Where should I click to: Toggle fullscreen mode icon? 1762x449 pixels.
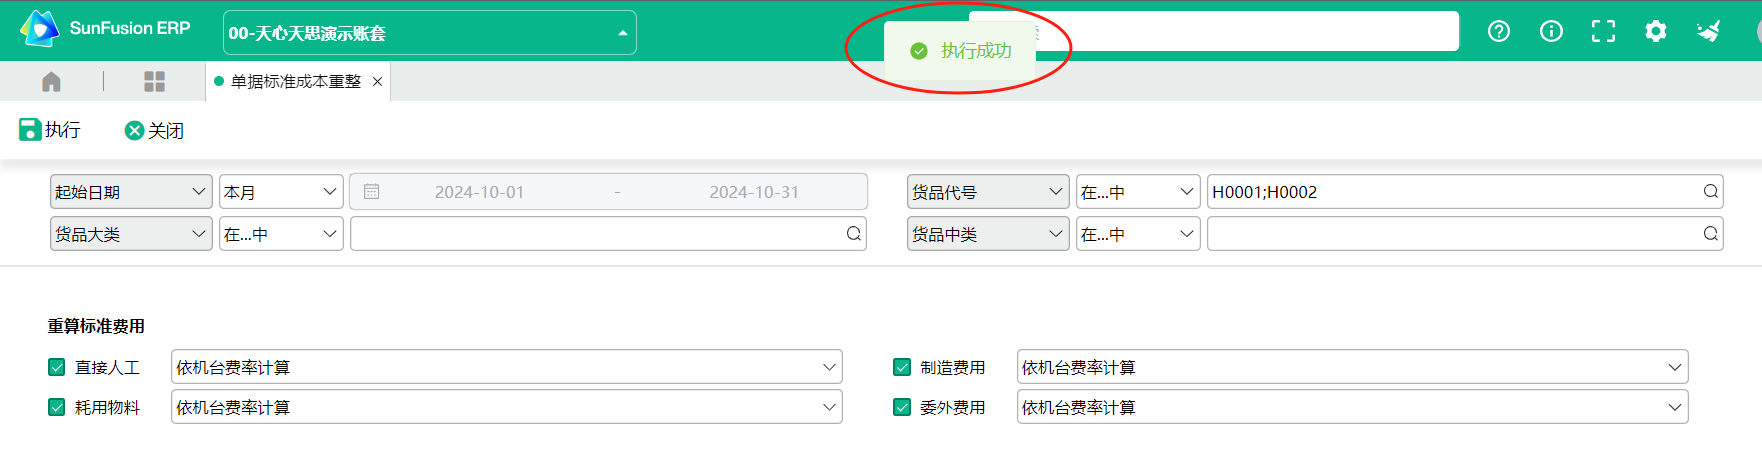click(x=1603, y=31)
